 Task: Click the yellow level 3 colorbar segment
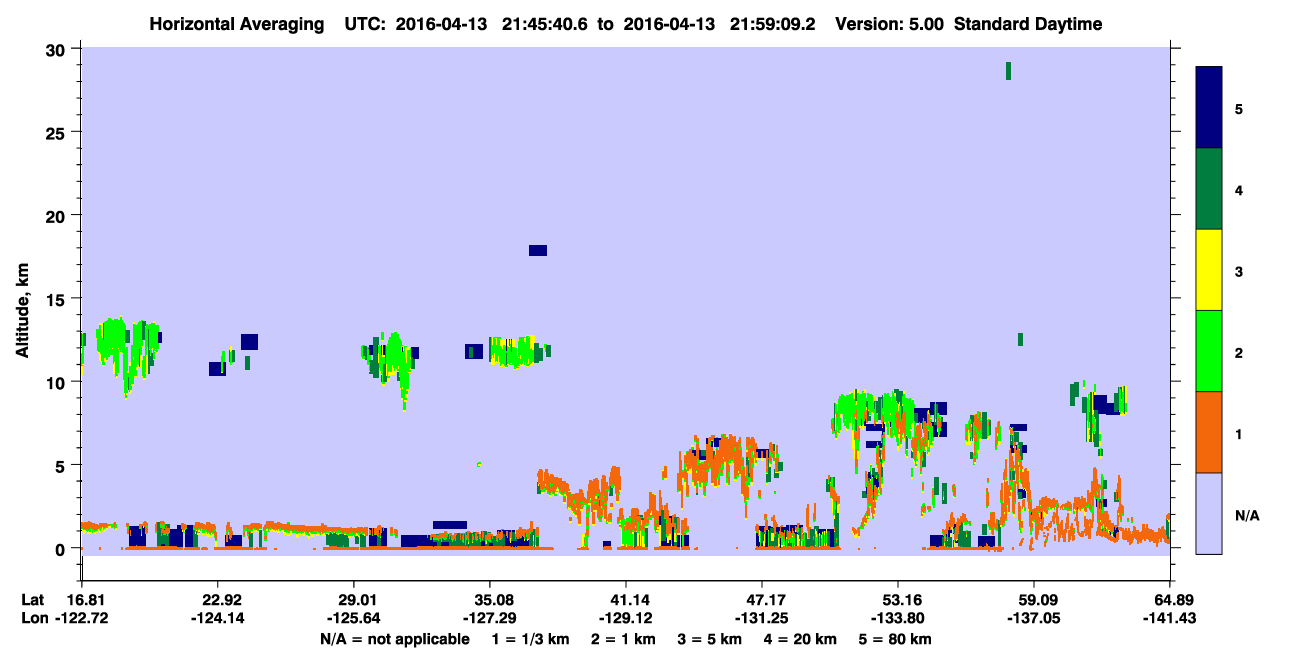(1209, 270)
